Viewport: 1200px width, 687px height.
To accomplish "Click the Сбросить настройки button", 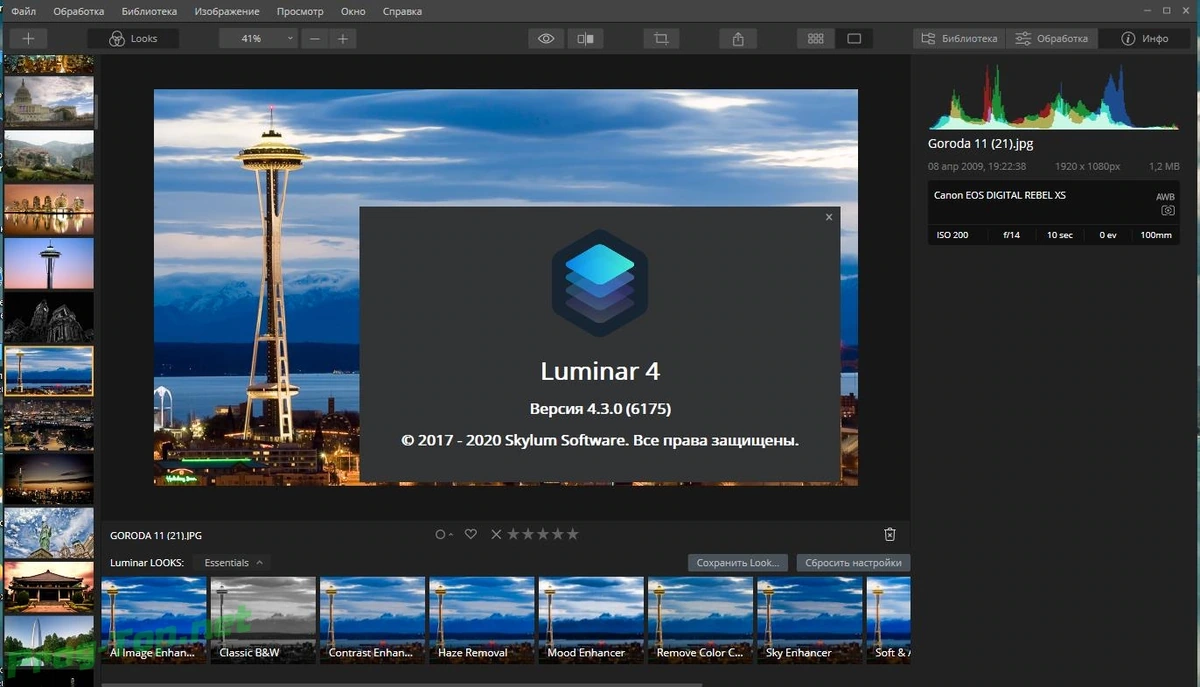I will point(853,562).
